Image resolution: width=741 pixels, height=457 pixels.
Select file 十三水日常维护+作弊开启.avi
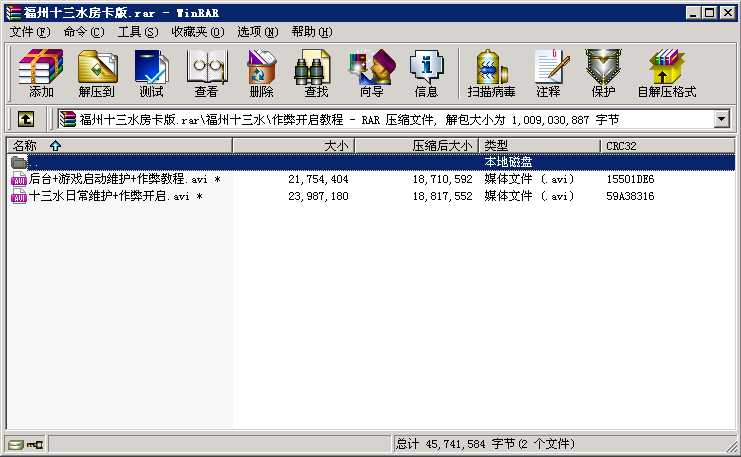(x=116, y=196)
